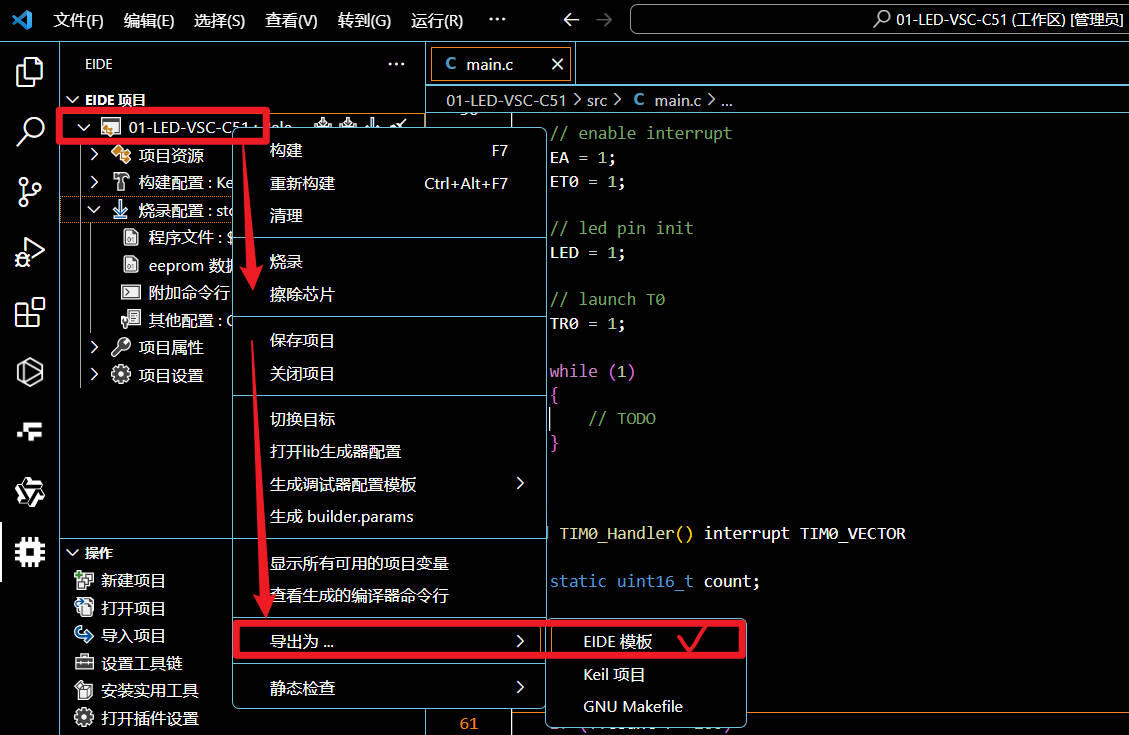Image resolution: width=1129 pixels, height=735 pixels.
Task: Open the Extensions view icon
Action: (x=30, y=312)
